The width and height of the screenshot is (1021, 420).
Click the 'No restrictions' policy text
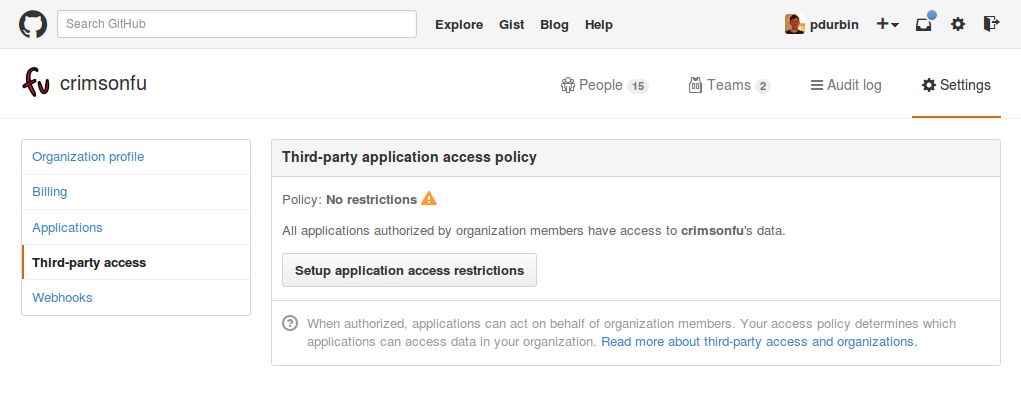coord(371,199)
